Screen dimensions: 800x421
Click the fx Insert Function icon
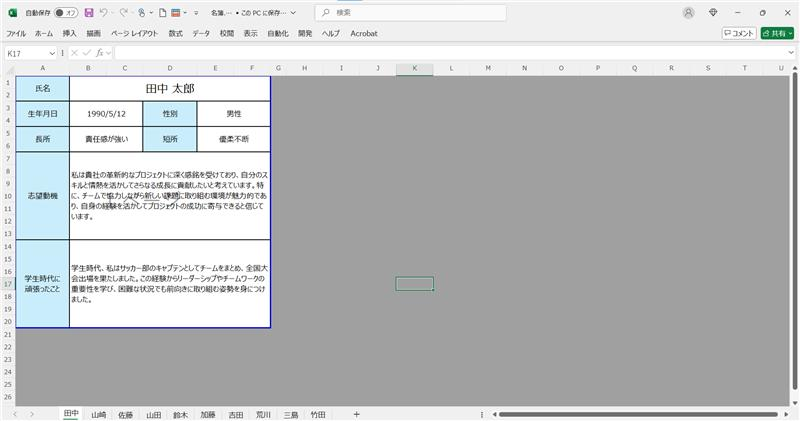(x=101, y=53)
